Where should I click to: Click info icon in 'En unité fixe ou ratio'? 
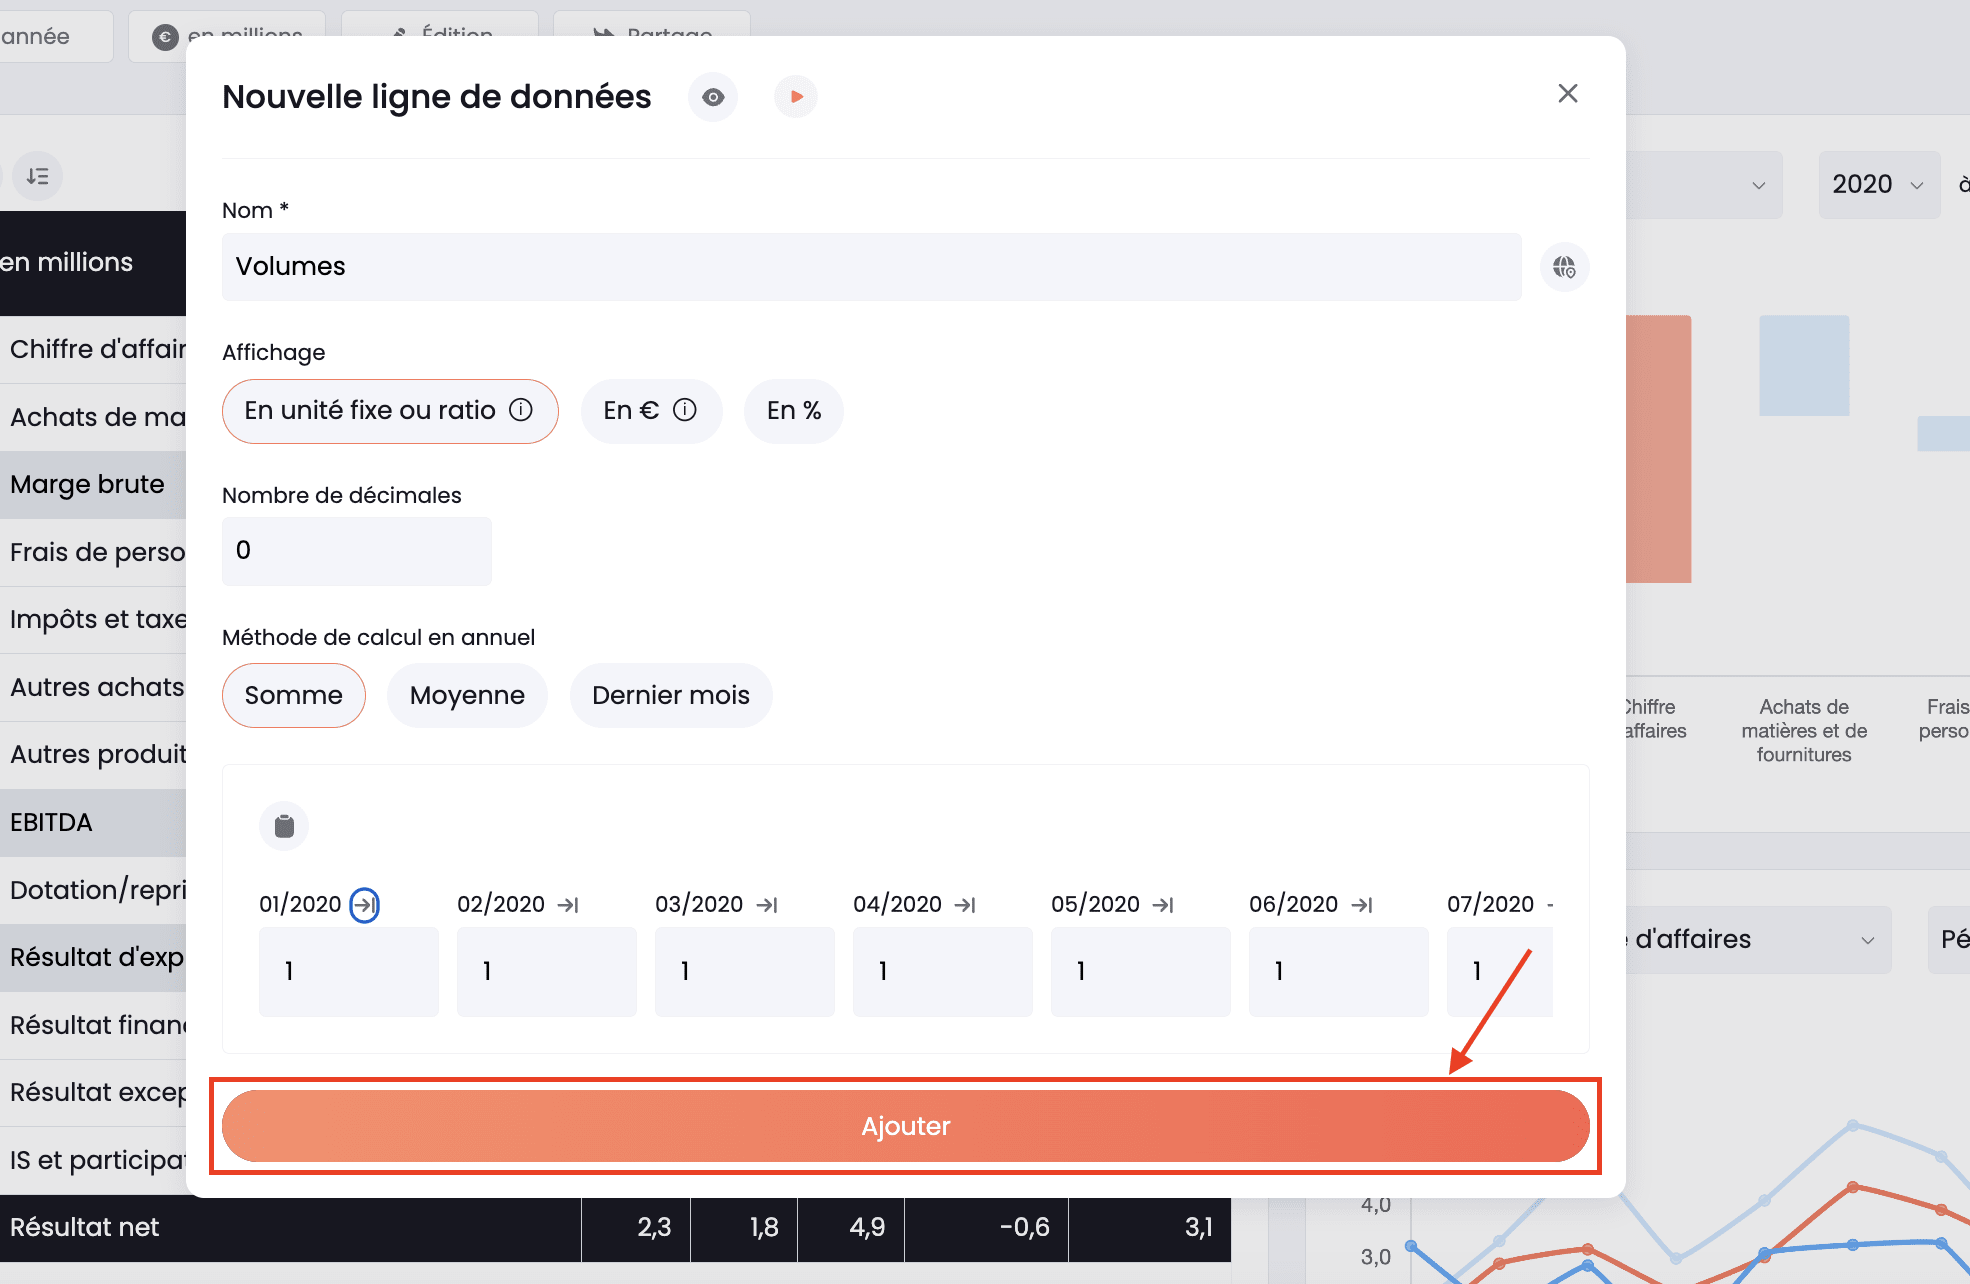pos(521,410)
